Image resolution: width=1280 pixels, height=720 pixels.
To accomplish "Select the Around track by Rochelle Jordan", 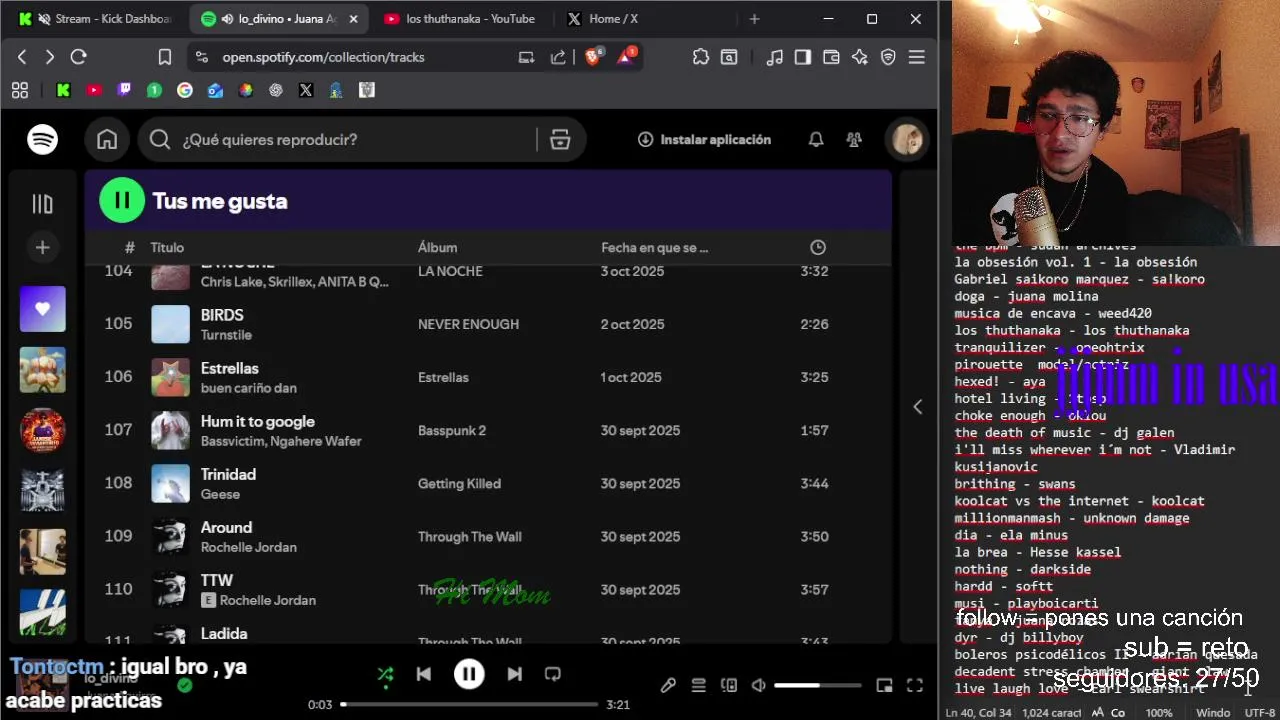I will 226,527.
